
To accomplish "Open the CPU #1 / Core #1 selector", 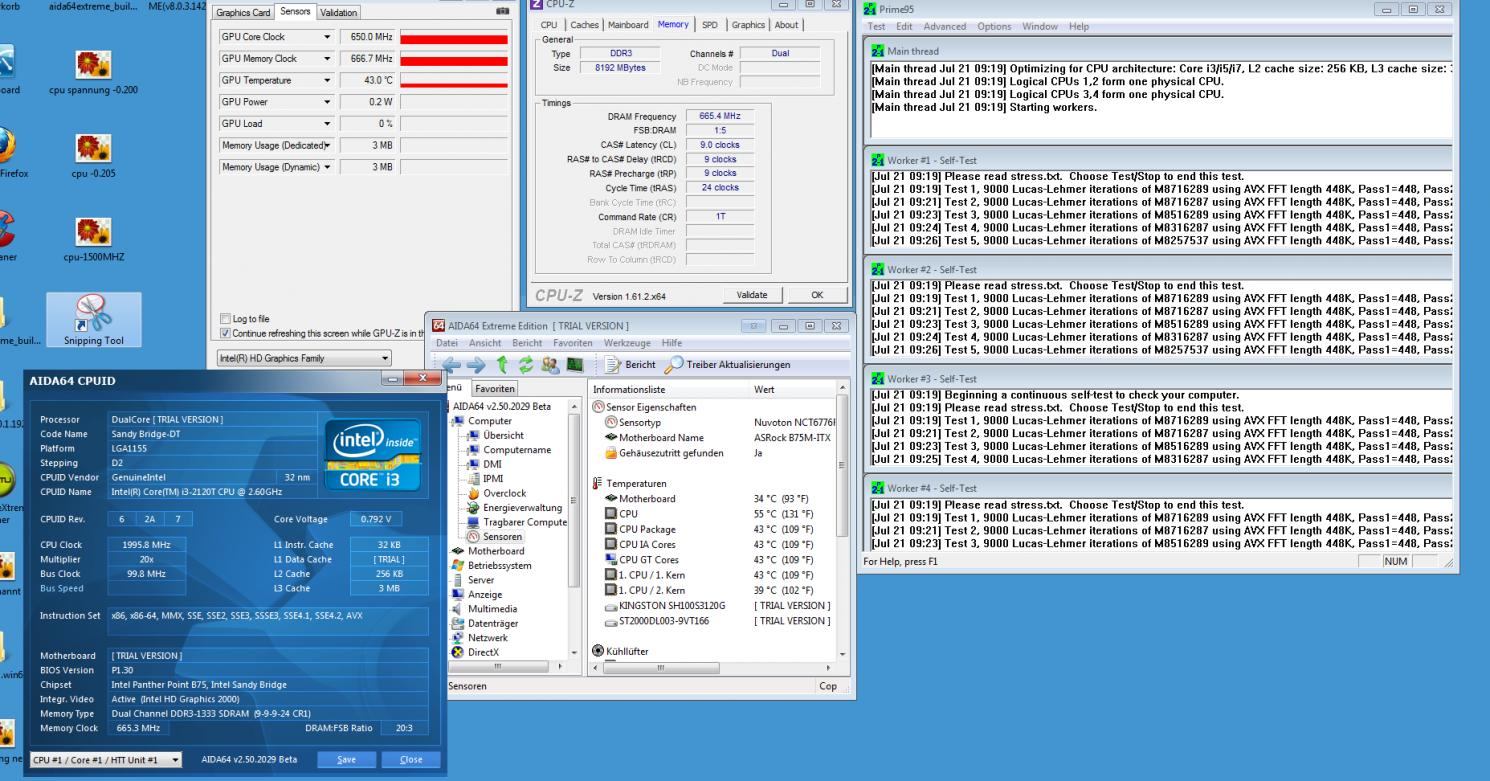I will (106, 759).
